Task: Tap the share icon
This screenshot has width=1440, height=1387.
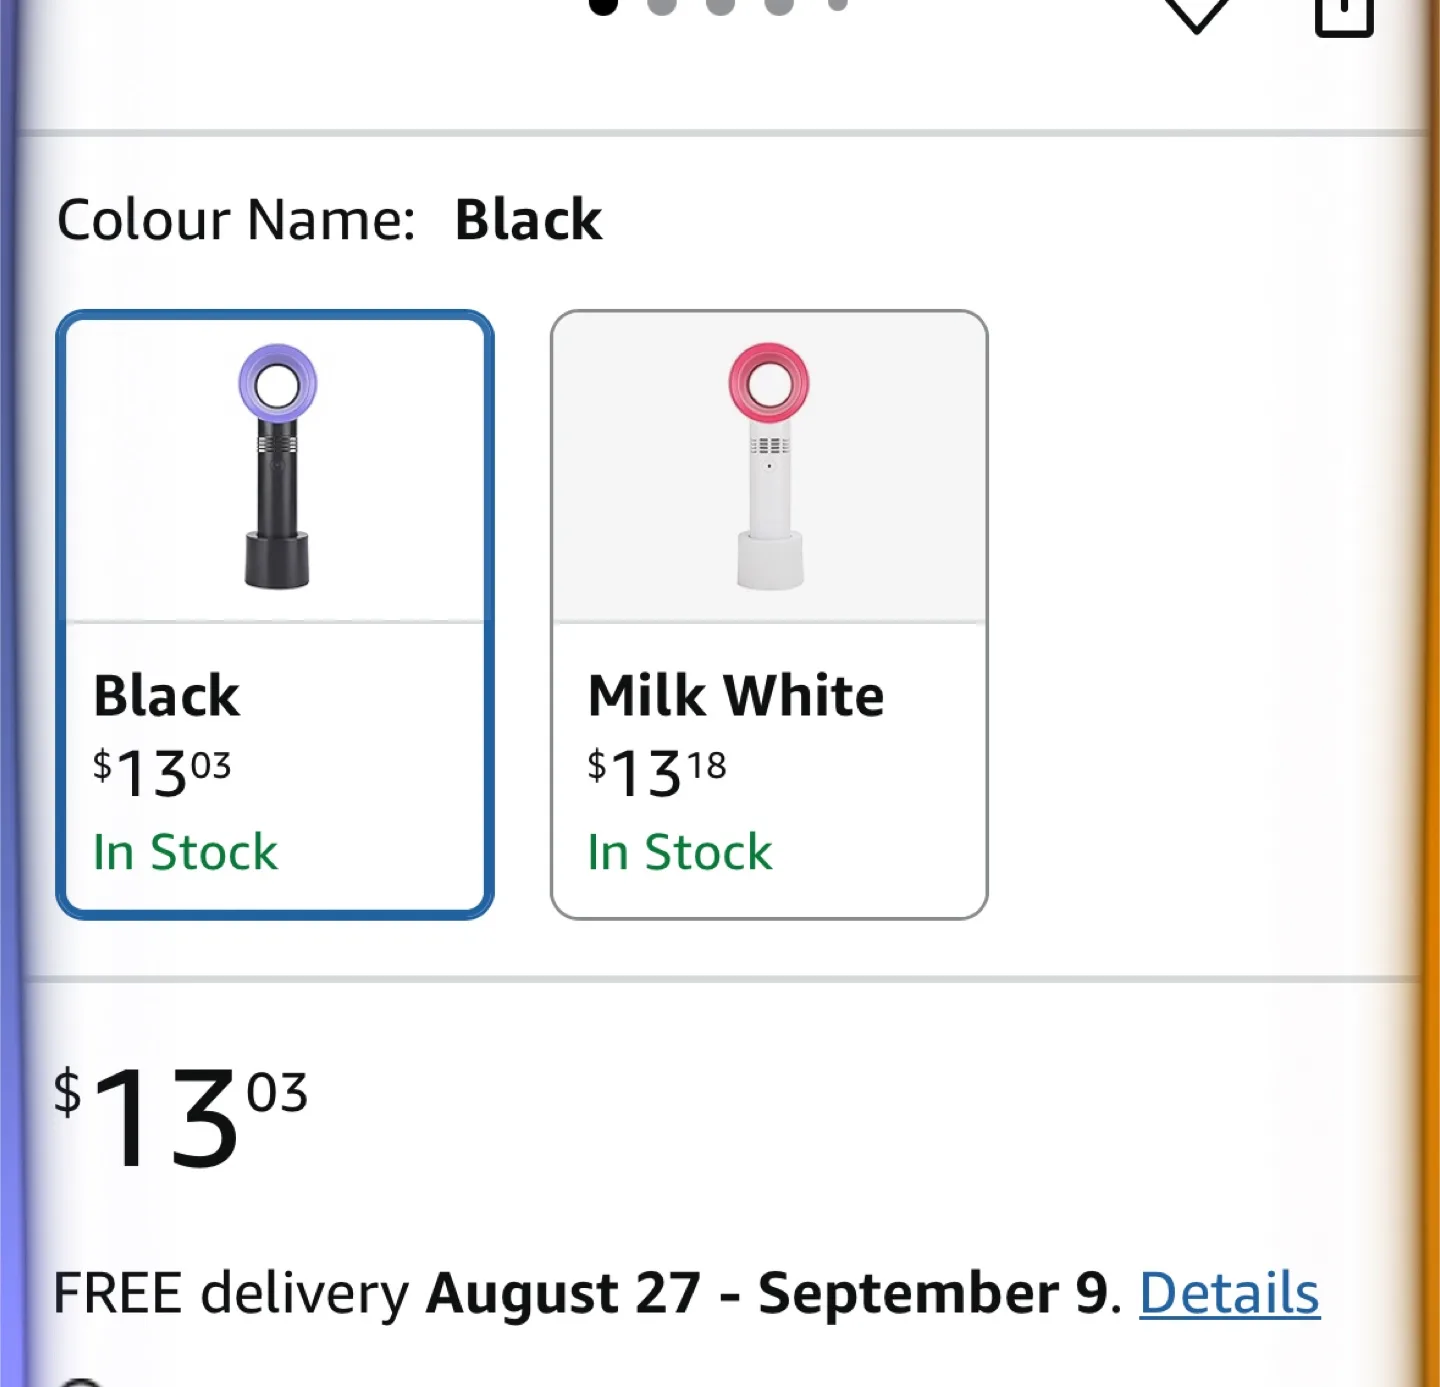Action: click(1344, 14)
